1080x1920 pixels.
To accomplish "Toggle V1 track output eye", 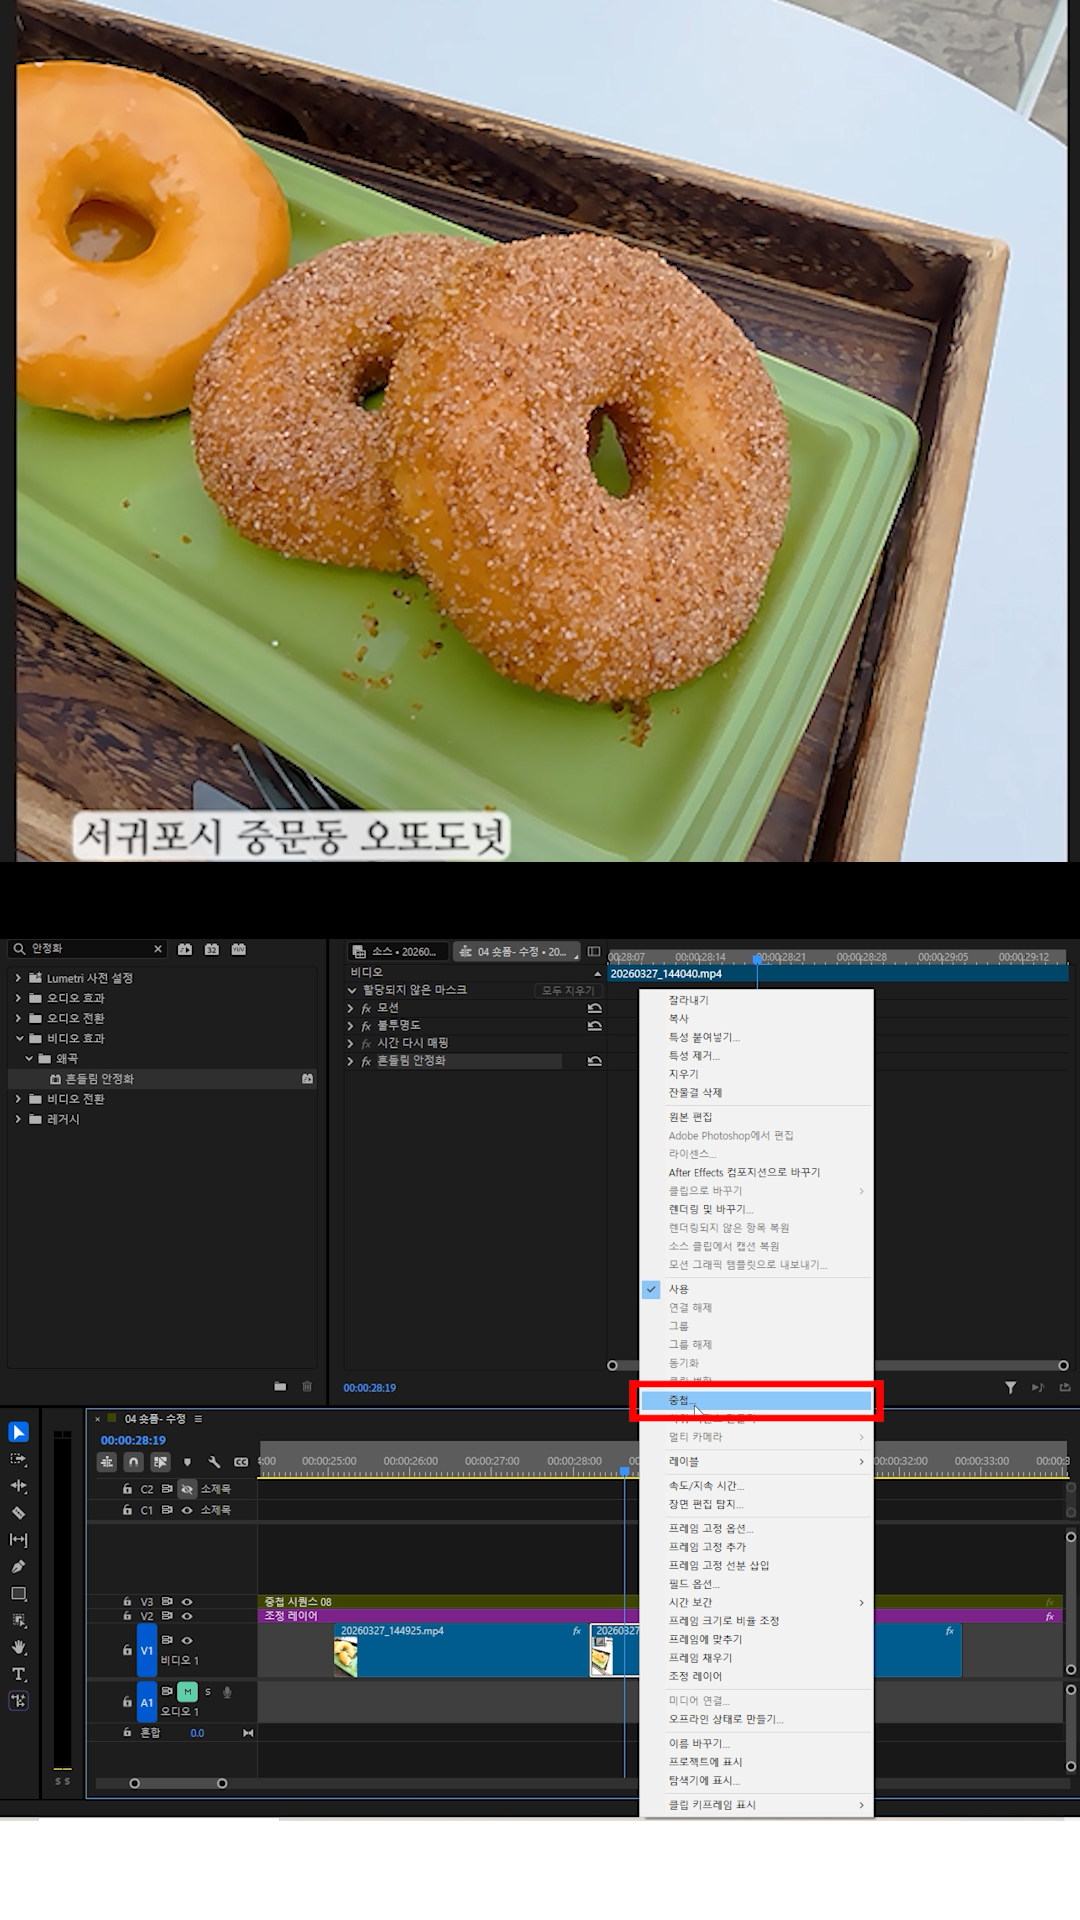I will (187, 1640).
